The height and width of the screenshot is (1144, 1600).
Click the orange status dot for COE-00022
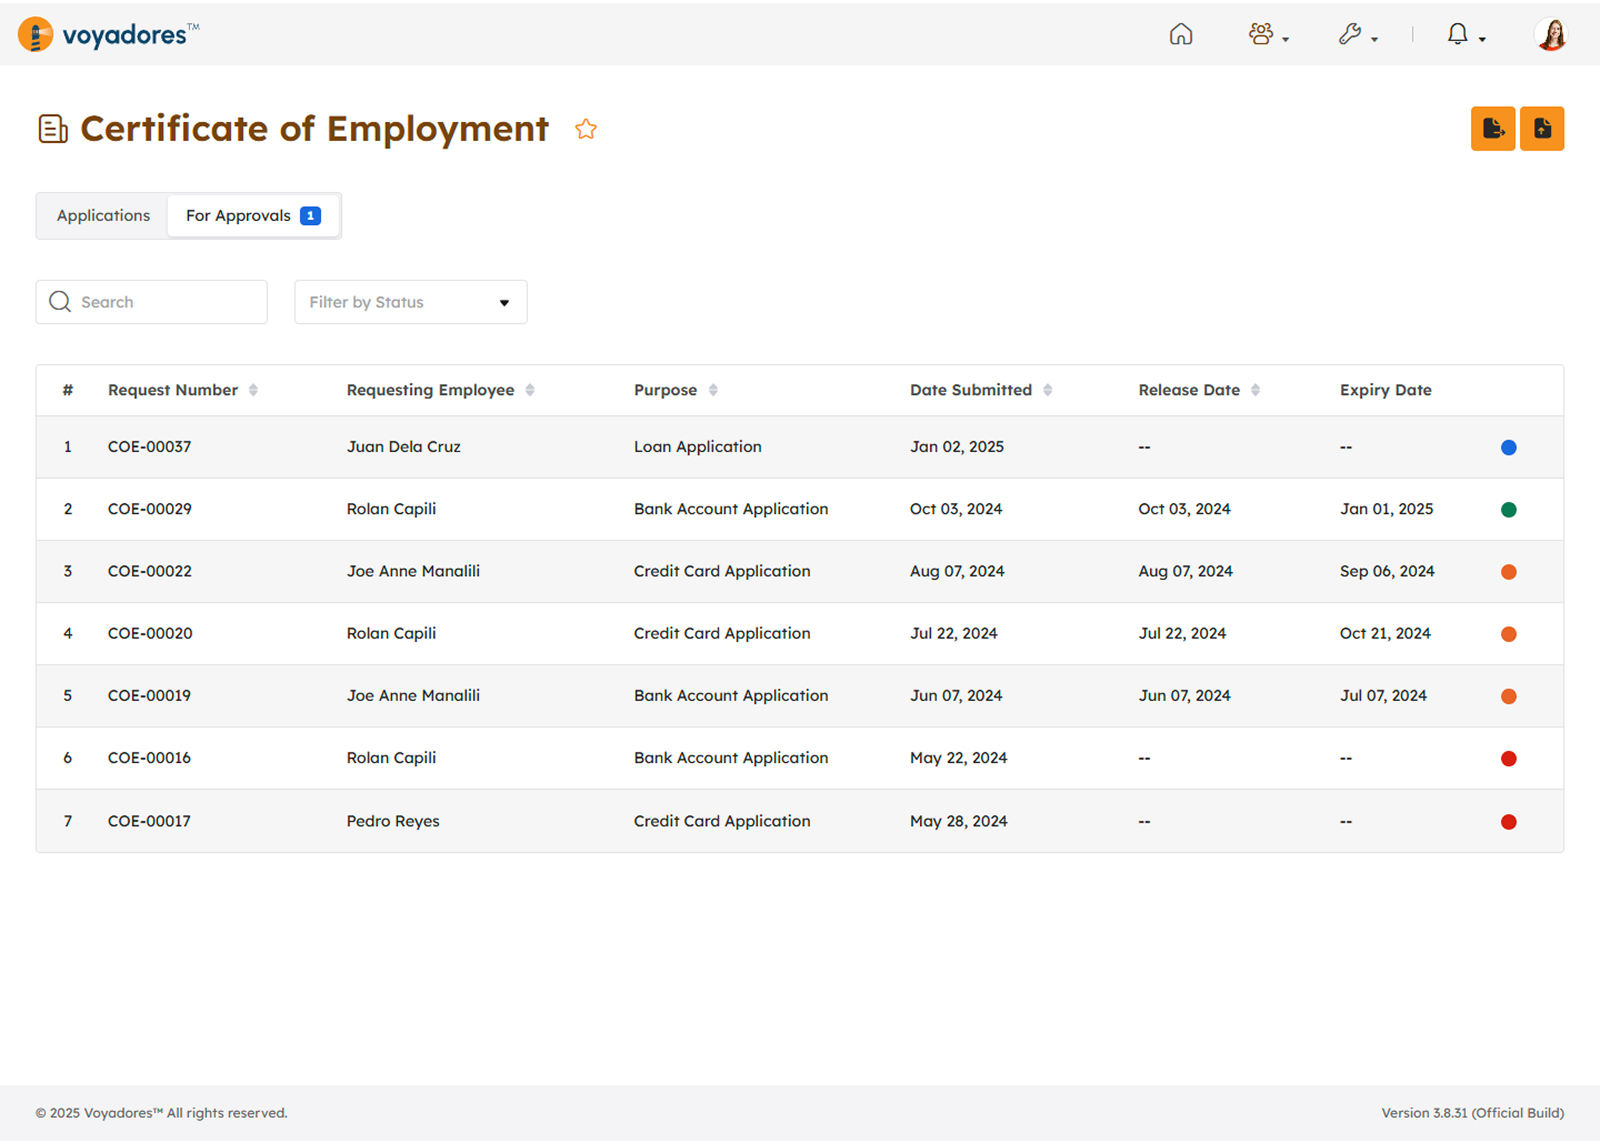tap(1509, 572)
